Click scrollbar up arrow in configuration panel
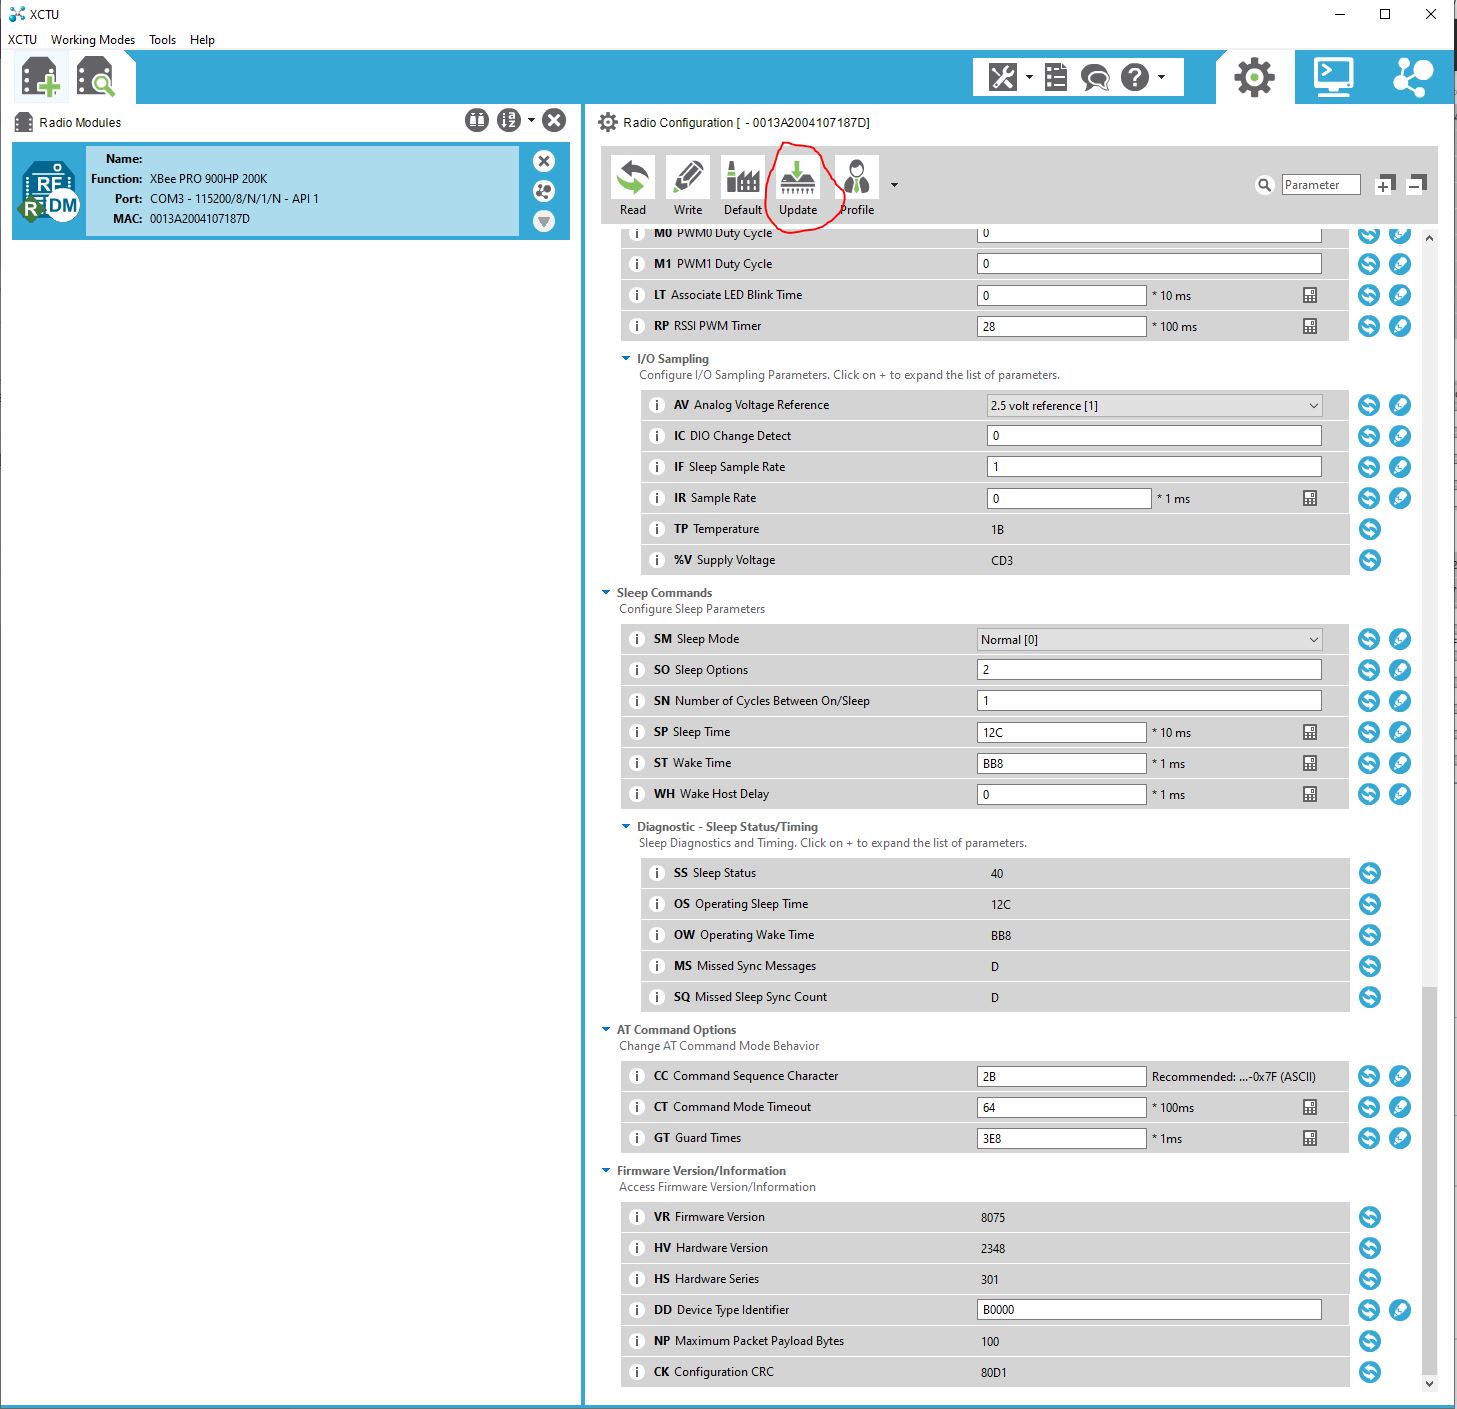 [x=1429, y=238]
